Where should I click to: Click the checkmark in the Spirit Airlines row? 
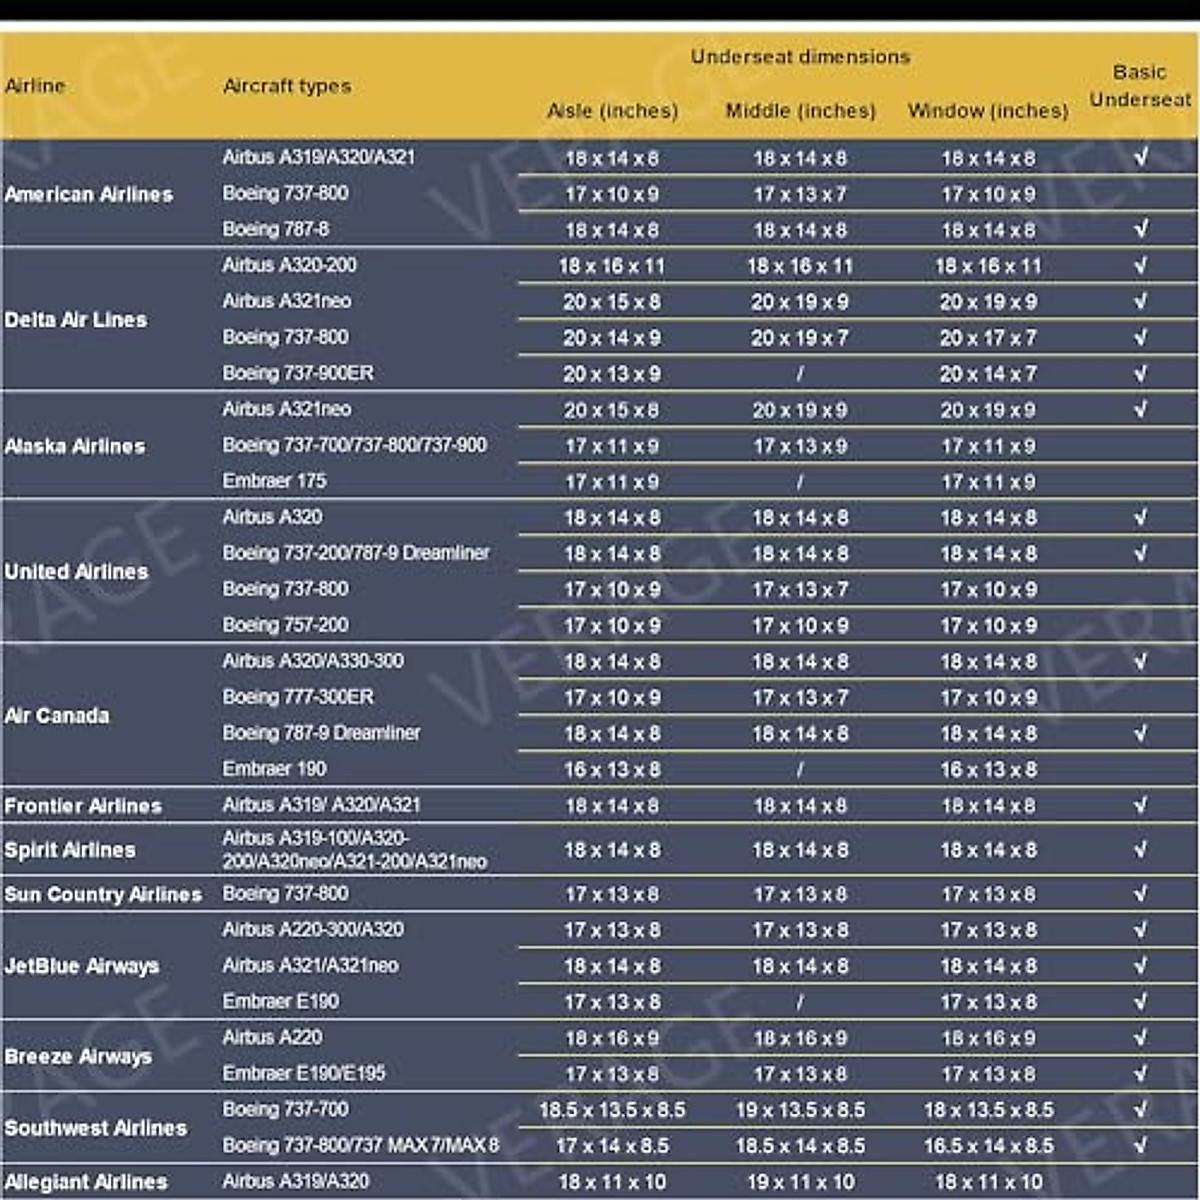[1140, 849]
